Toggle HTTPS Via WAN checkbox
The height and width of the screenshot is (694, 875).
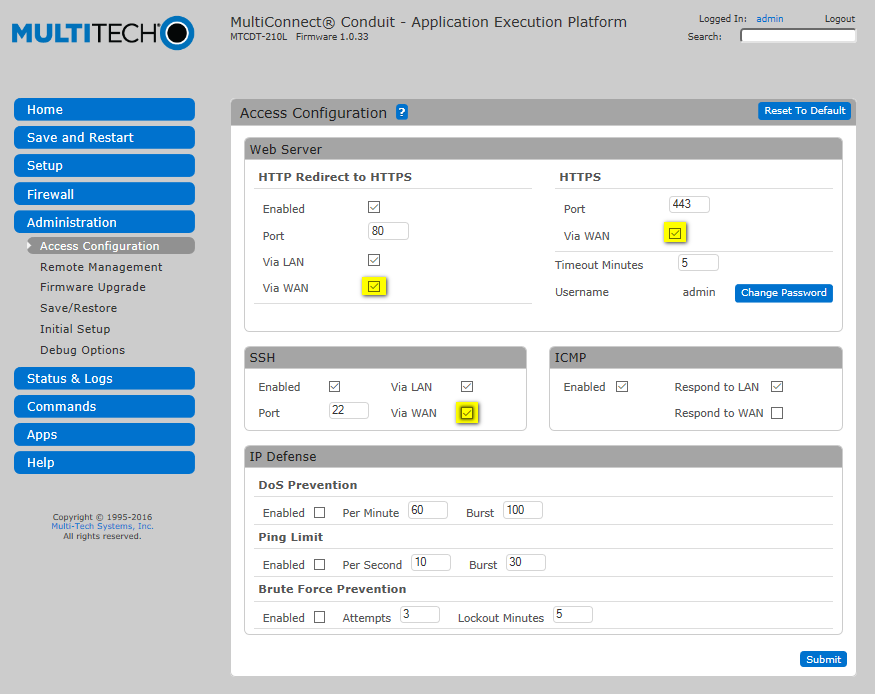675,233
